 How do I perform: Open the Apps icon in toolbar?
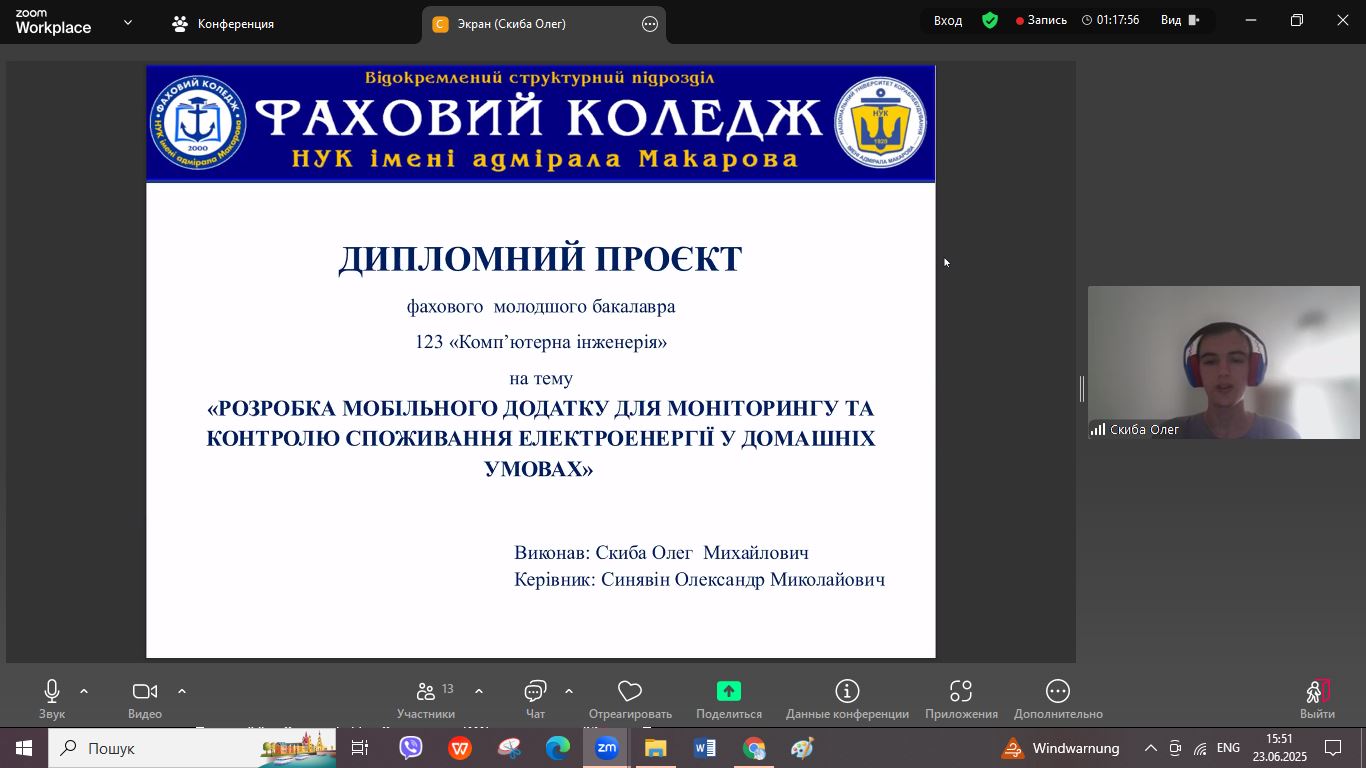(960, 691)
